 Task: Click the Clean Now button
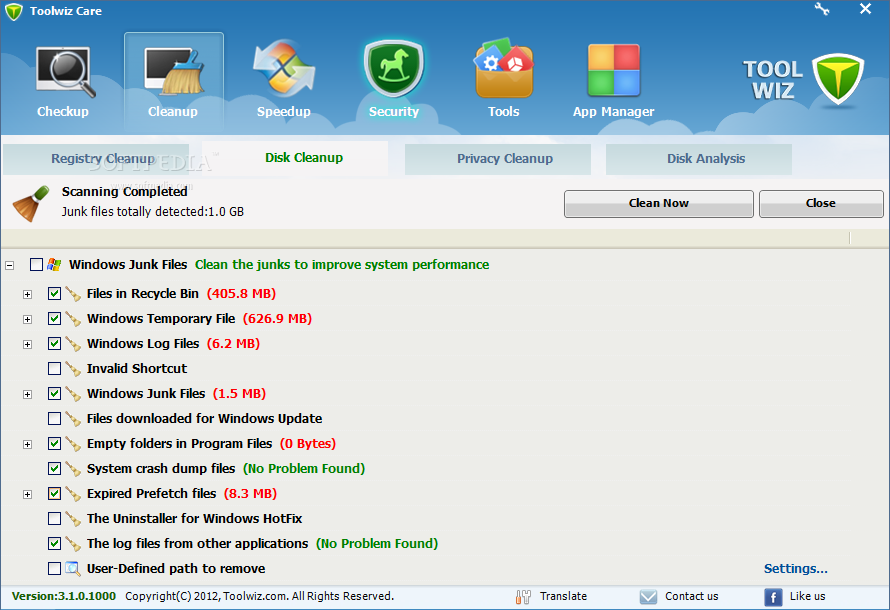pos(658,204)
